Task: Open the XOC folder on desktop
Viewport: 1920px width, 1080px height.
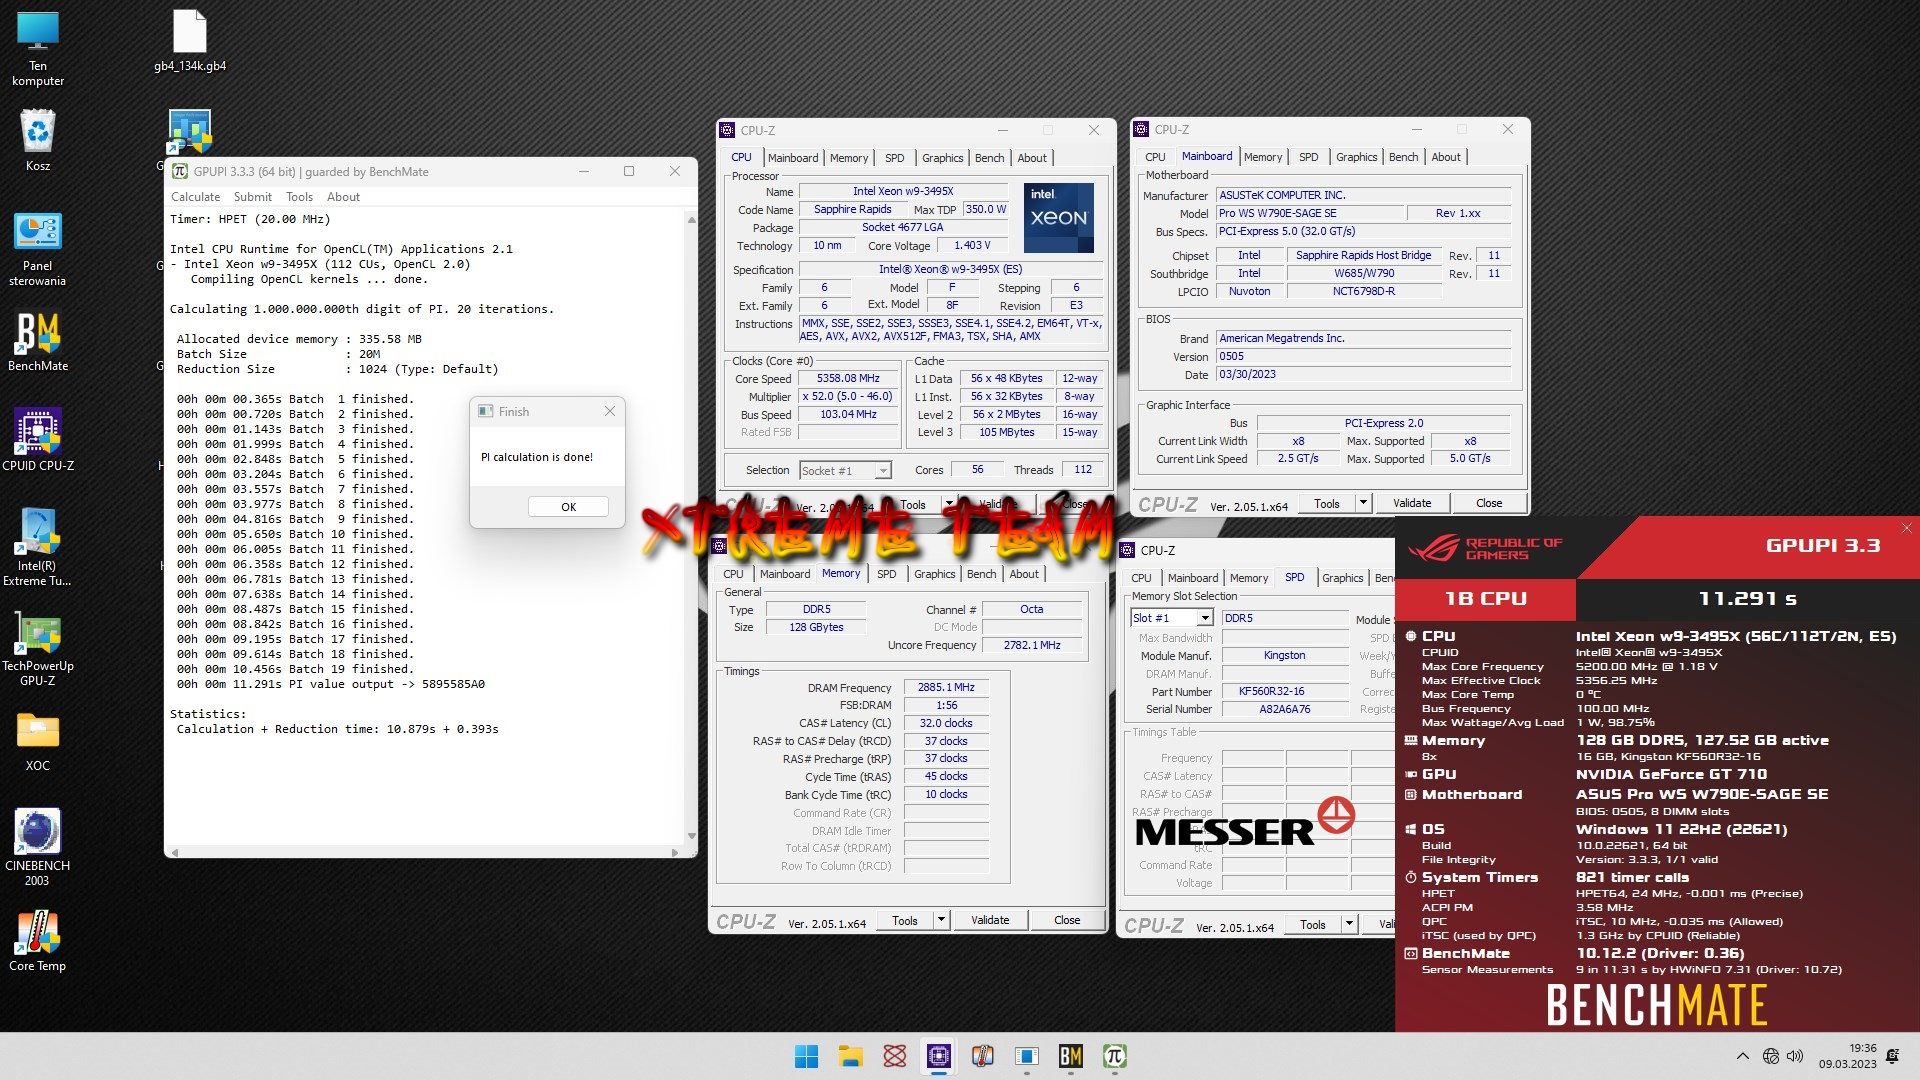Action: (38, 741)
